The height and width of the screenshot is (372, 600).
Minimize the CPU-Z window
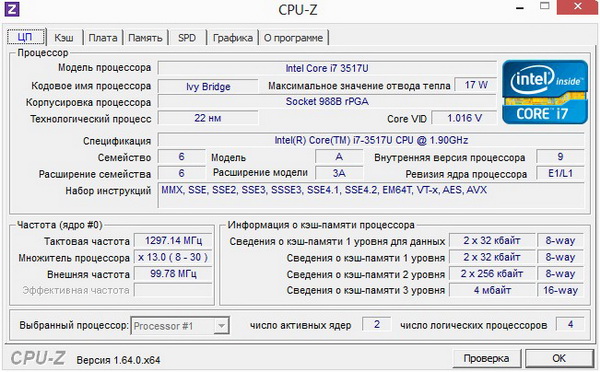pyautogui.click(x=520, y=7)
